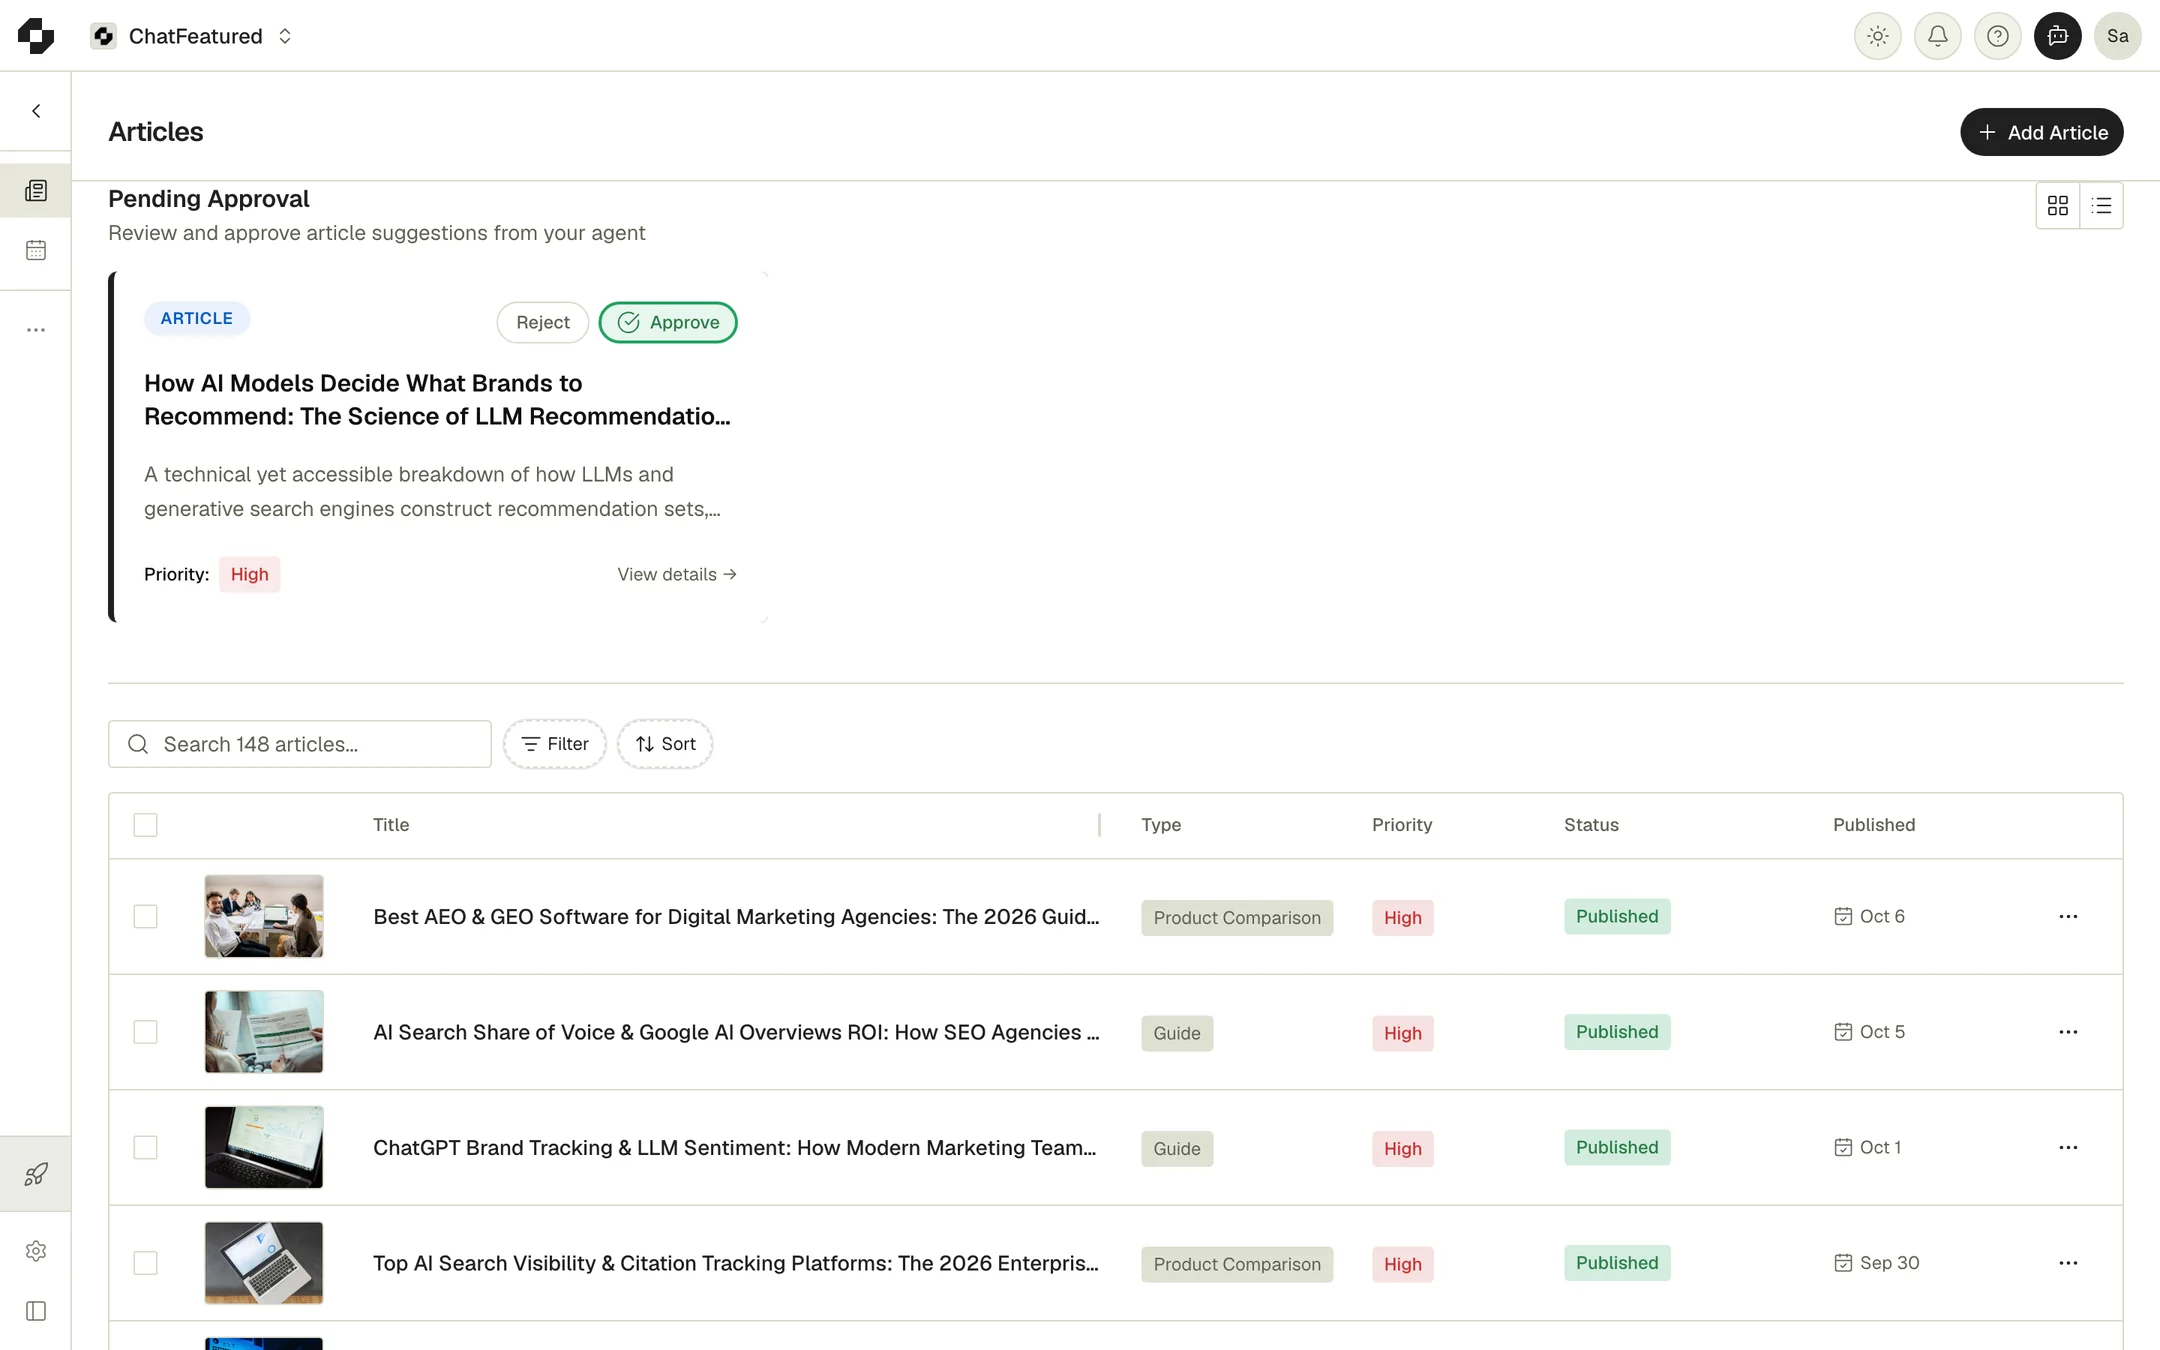2160x1350 pixels.
Task: Switch to list view
Action: tap(2101, 205)
